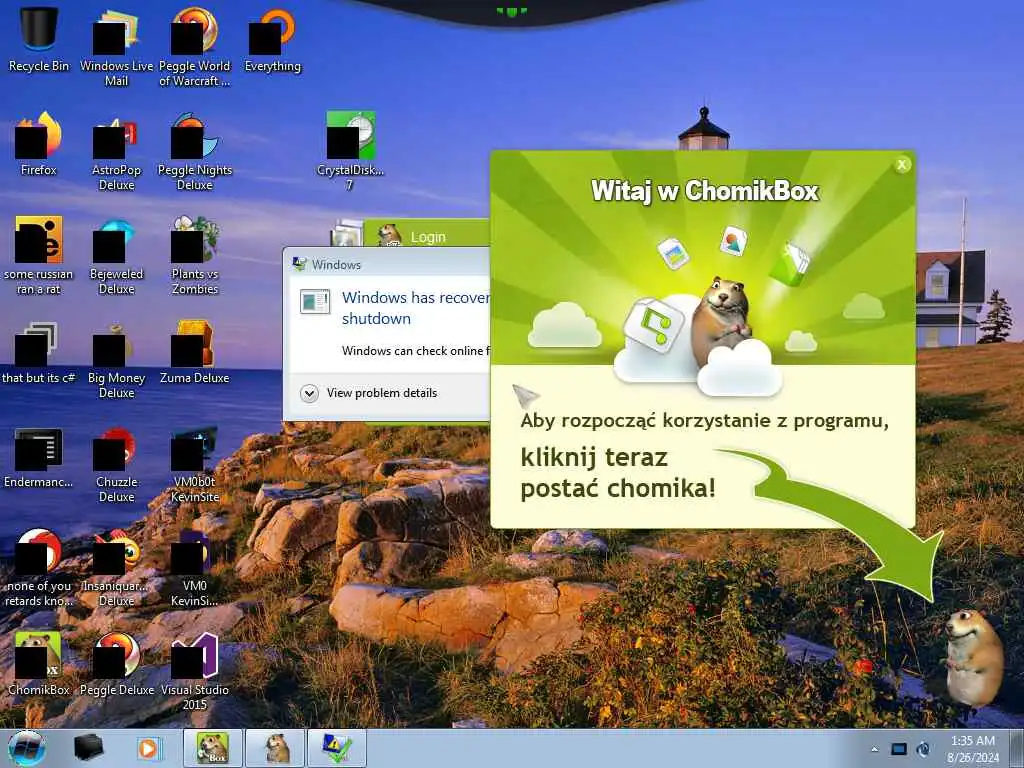Launch Firefox from the desktop
Screen dimensions: 1024x768
click(x=39, y=142)
